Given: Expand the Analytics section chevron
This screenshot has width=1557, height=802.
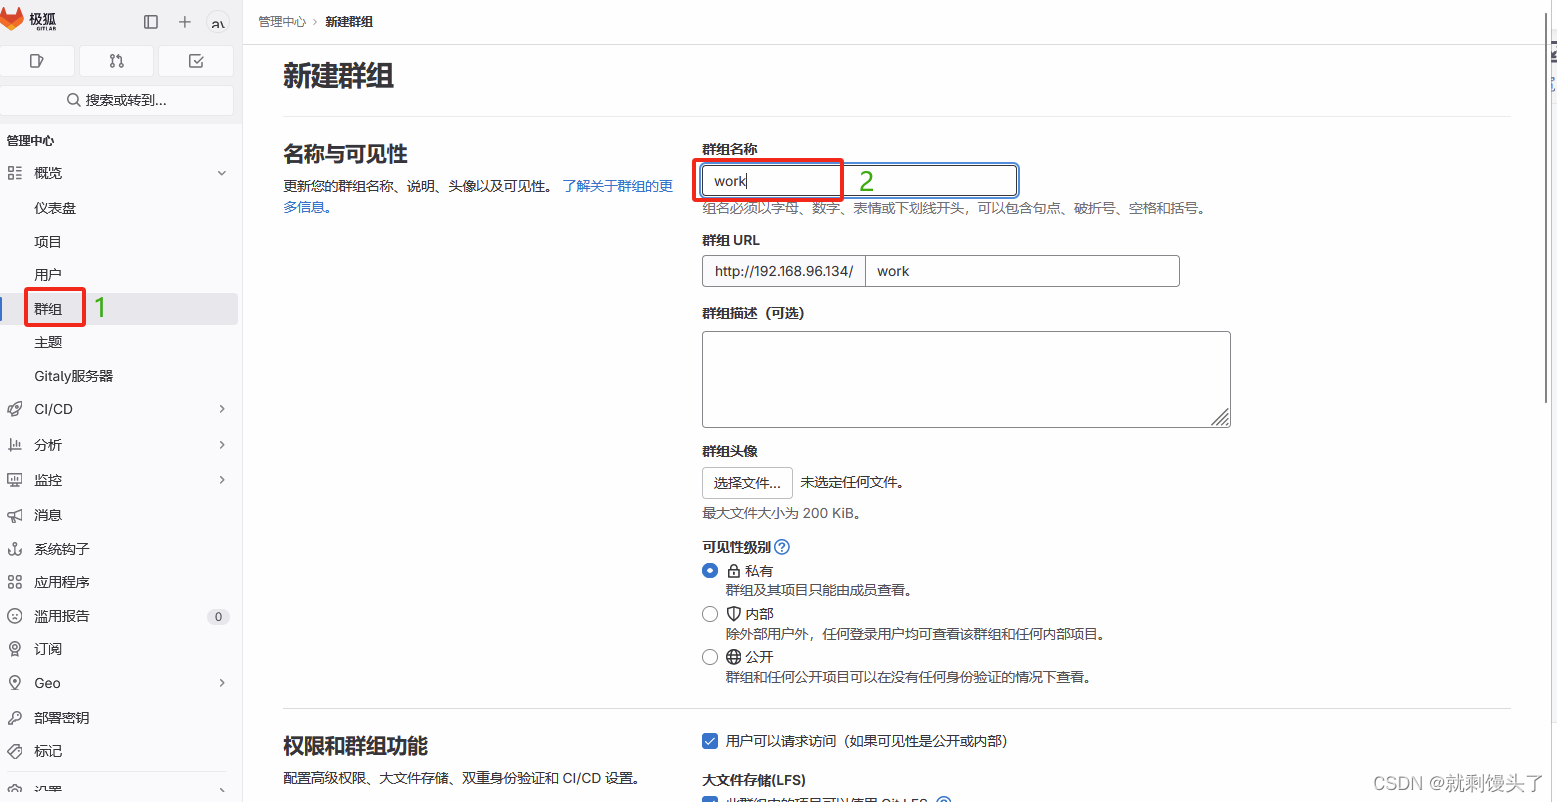Looking at the screenshot, I should [x=222, y=445].
